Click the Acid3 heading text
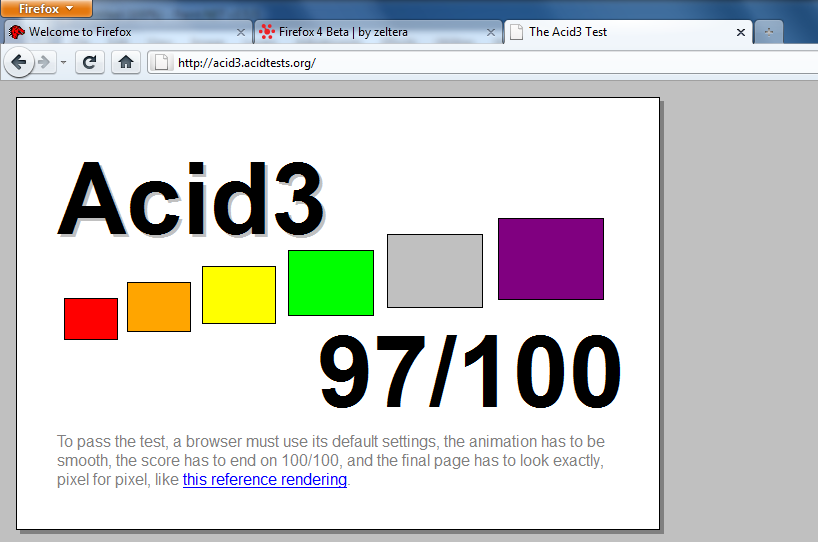818x542 pixels. click(x=191, y=199)
